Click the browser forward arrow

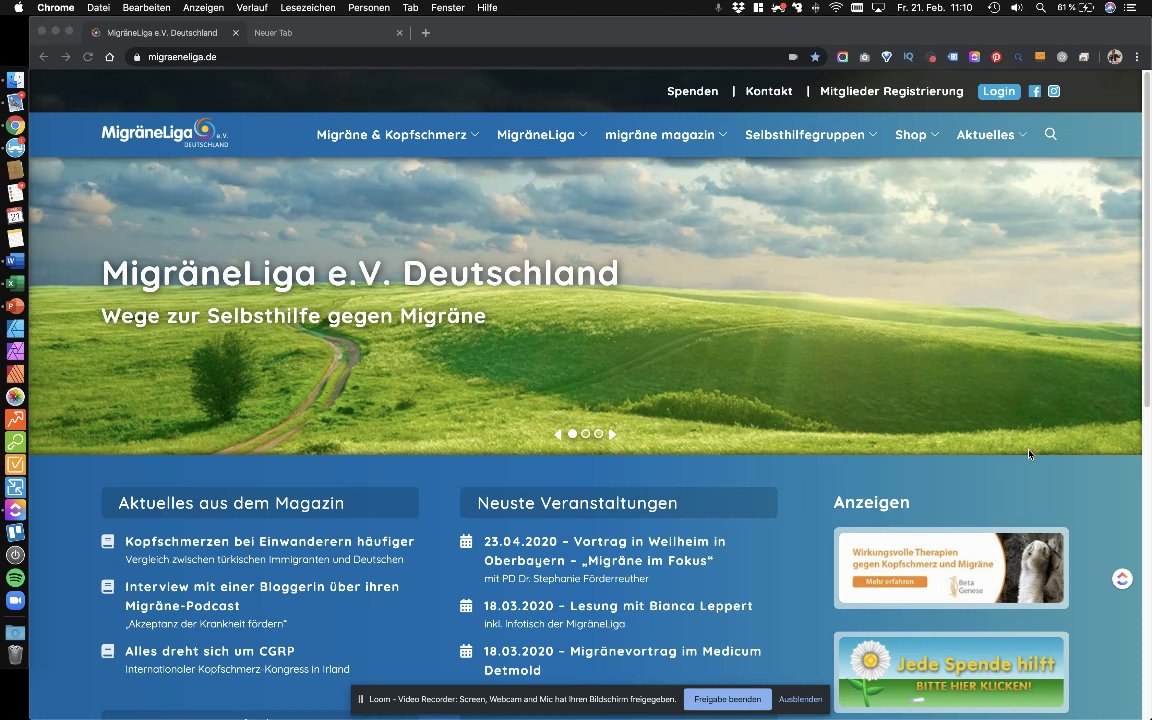pos(65,57)
